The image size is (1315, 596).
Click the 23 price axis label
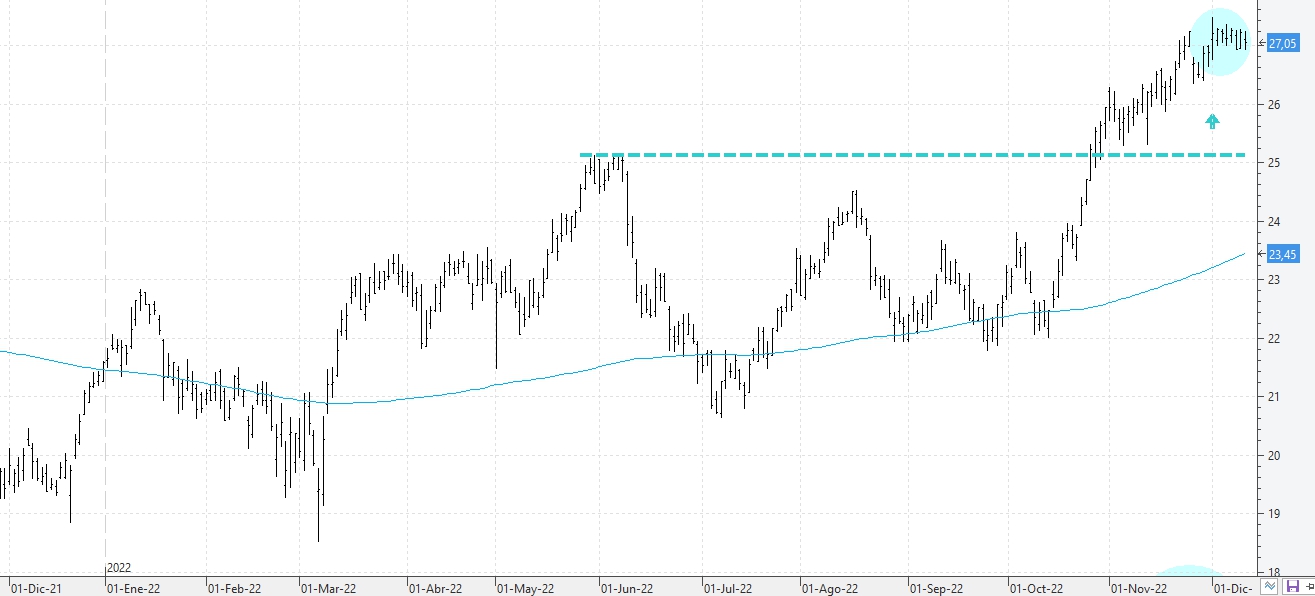1275,280
